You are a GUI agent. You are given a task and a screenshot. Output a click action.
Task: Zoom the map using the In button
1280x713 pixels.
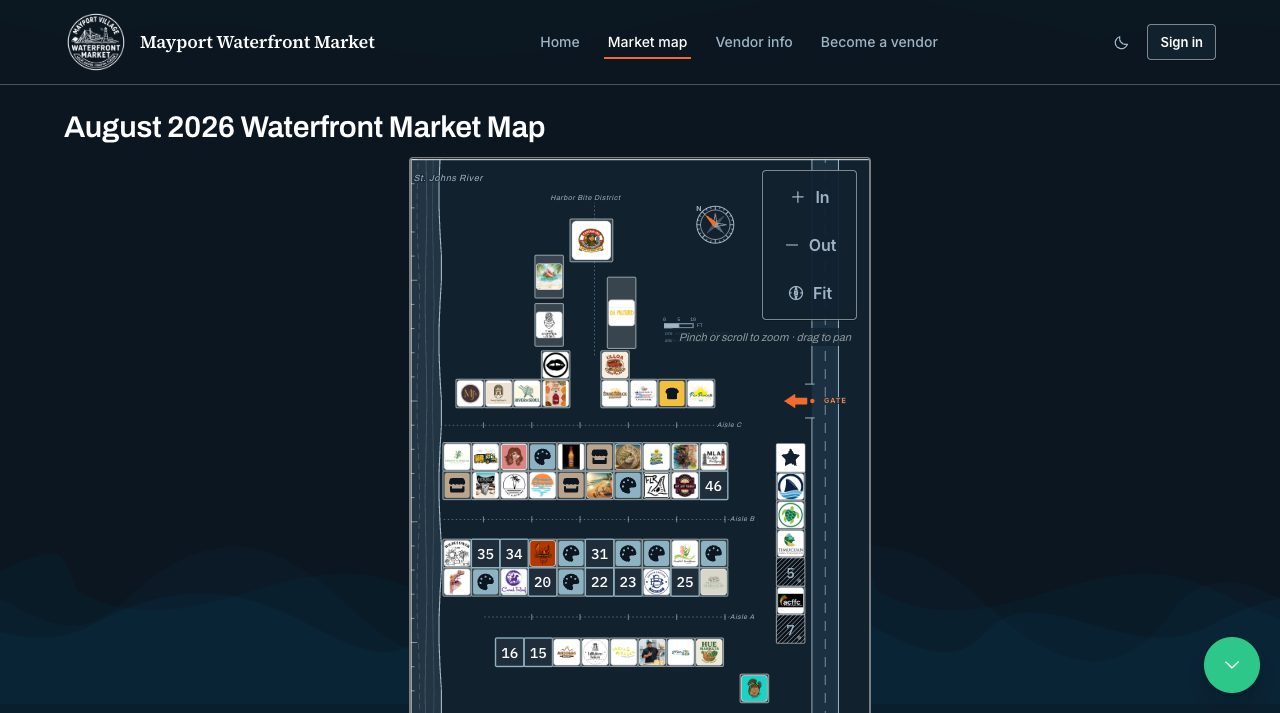click(810, 197)
